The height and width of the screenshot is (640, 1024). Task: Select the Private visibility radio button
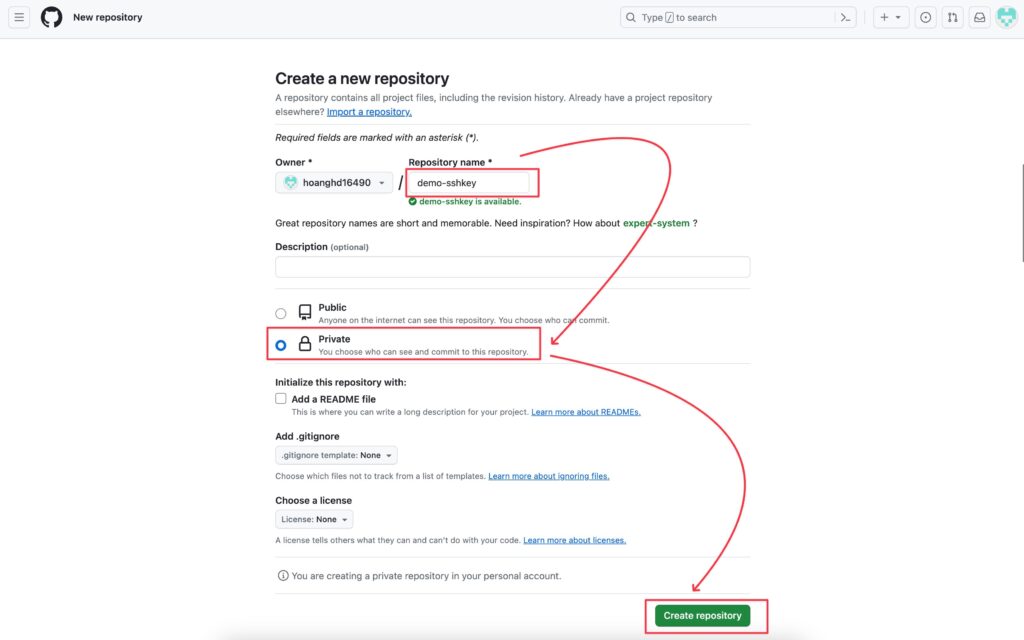pyautogui.click(x=281, y=345)
